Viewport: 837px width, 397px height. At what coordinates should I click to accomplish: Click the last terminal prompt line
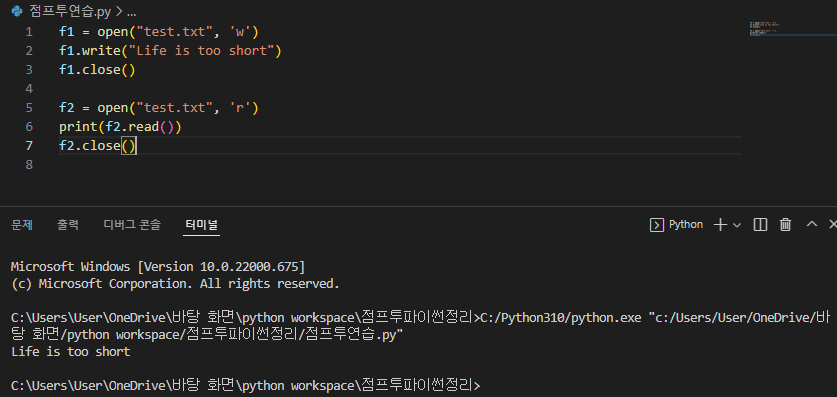(x=246, y=385)
